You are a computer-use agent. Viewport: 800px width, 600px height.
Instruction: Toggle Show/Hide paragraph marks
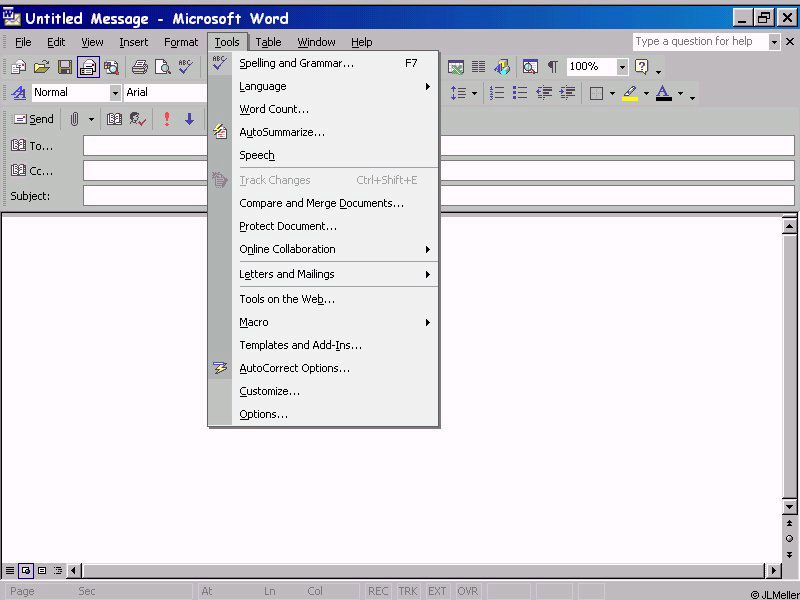click(x=552, y=67)
